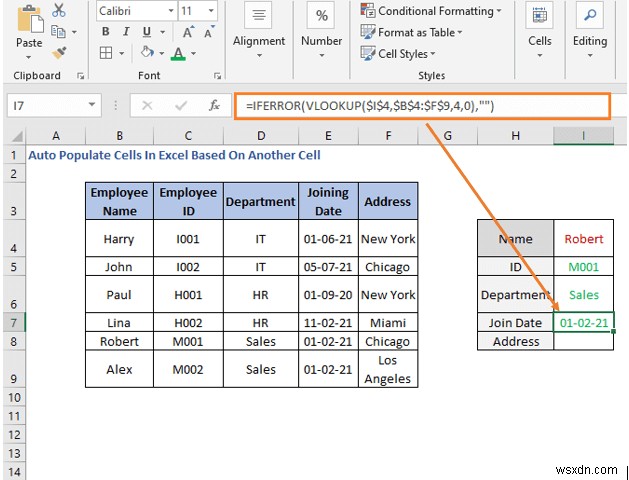Select the title cell Auto Populate Cells
This screenshot has height=480, width=629.
[x=174, y=155]
